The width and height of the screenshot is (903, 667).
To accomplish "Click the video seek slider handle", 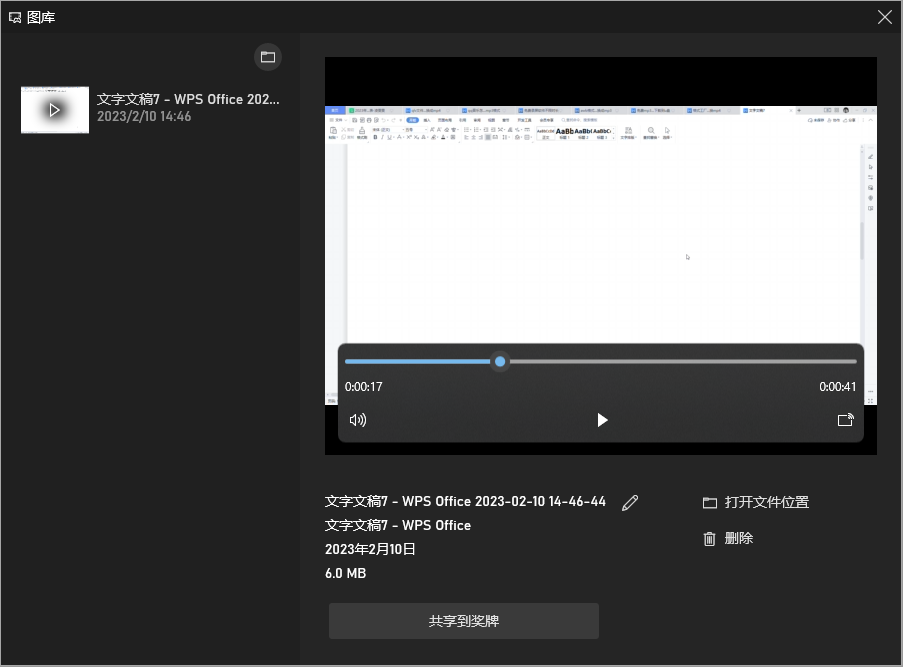I will [500, 362].
